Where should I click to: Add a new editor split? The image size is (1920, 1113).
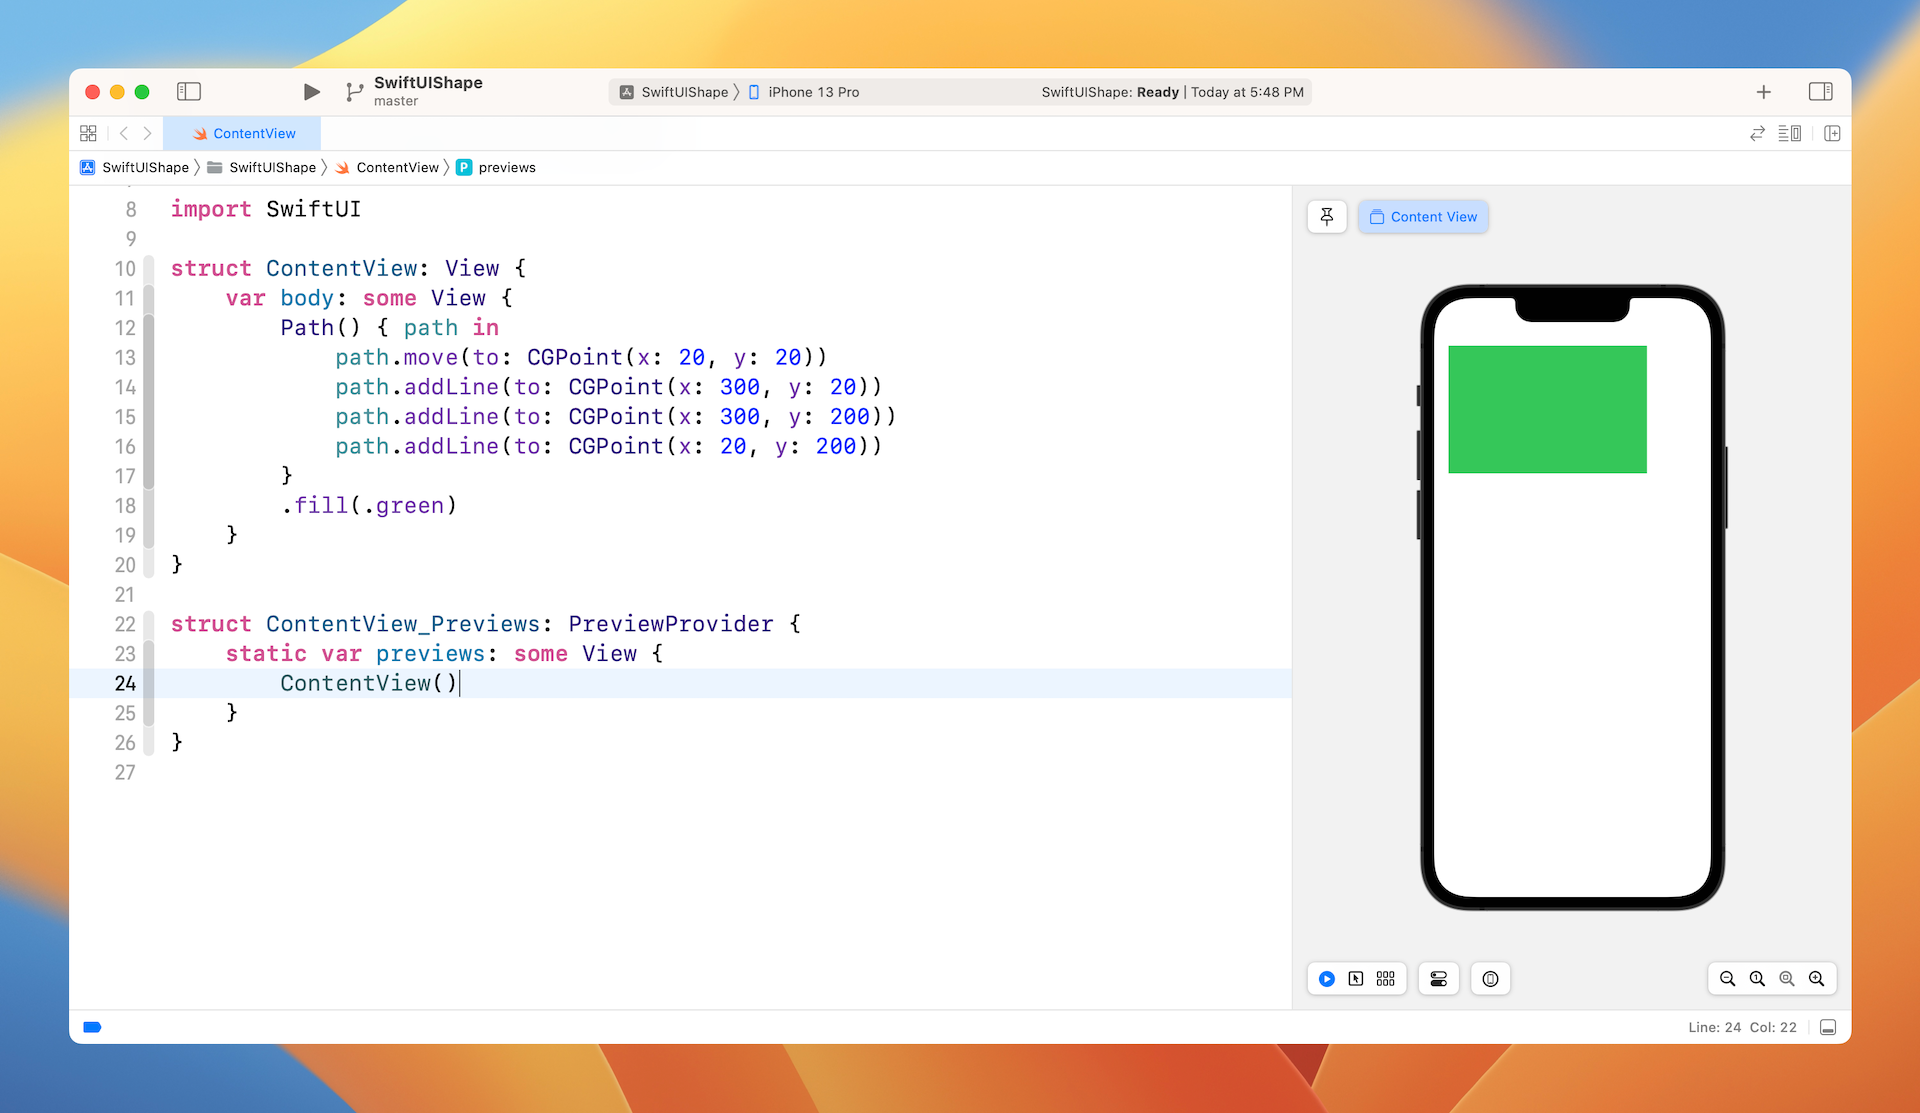tap(1832, 133)
